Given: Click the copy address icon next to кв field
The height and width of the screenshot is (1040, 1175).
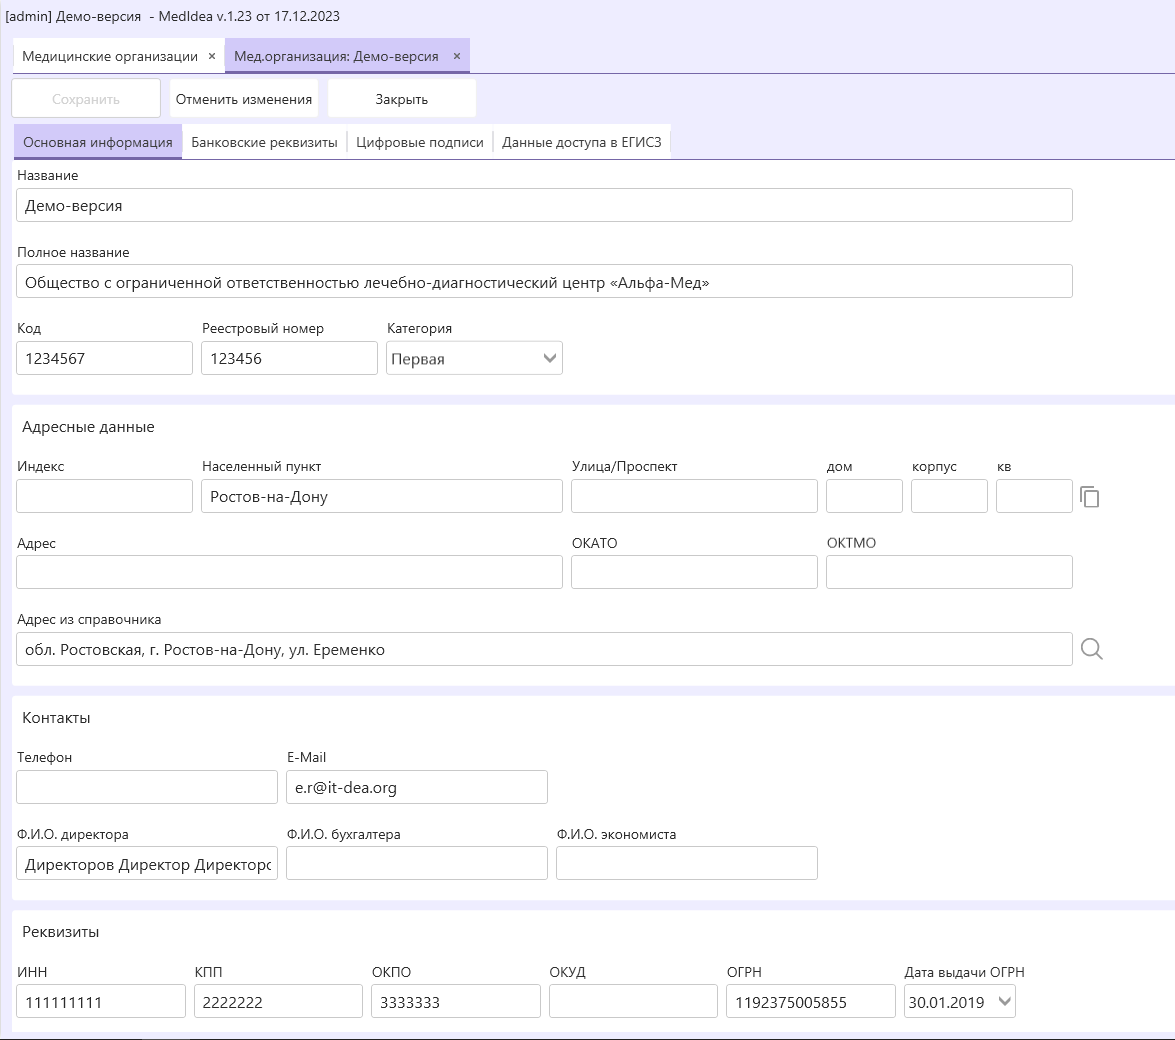Looking at the screenshot, I should (x=1090, y=497).
